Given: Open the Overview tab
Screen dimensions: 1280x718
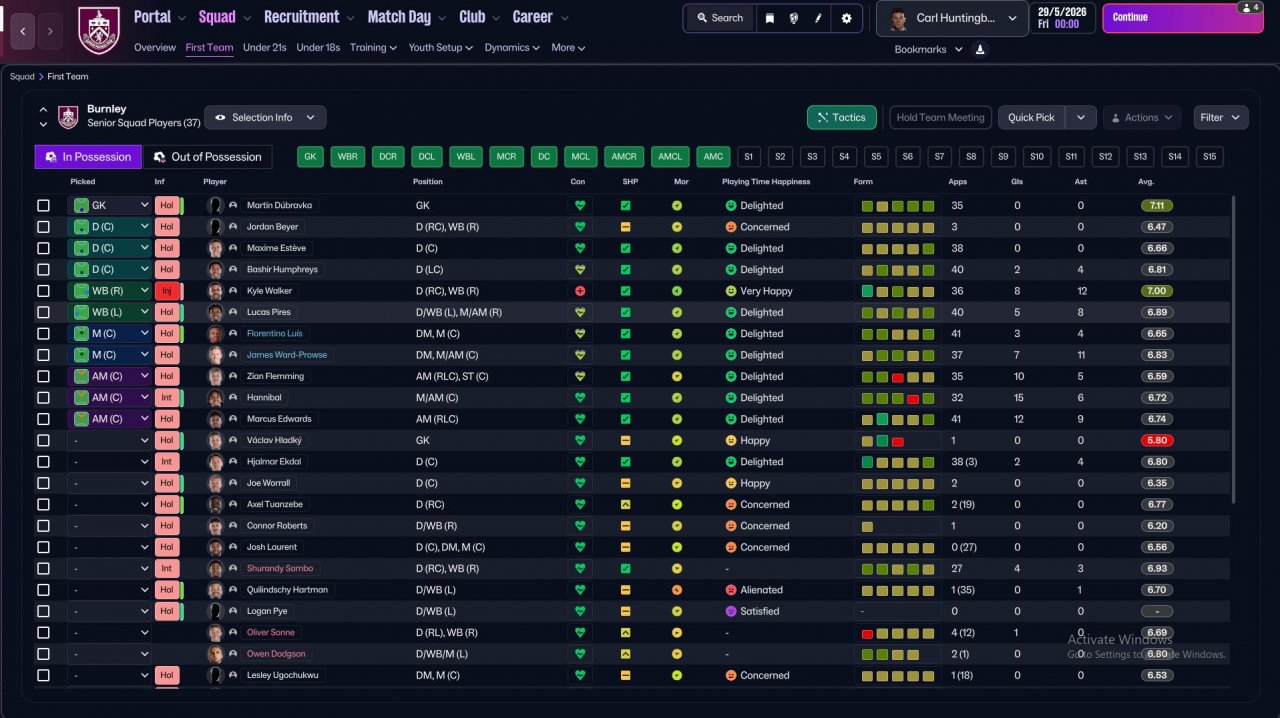Looking at the screenshot, I should click(x=155, y=47).
